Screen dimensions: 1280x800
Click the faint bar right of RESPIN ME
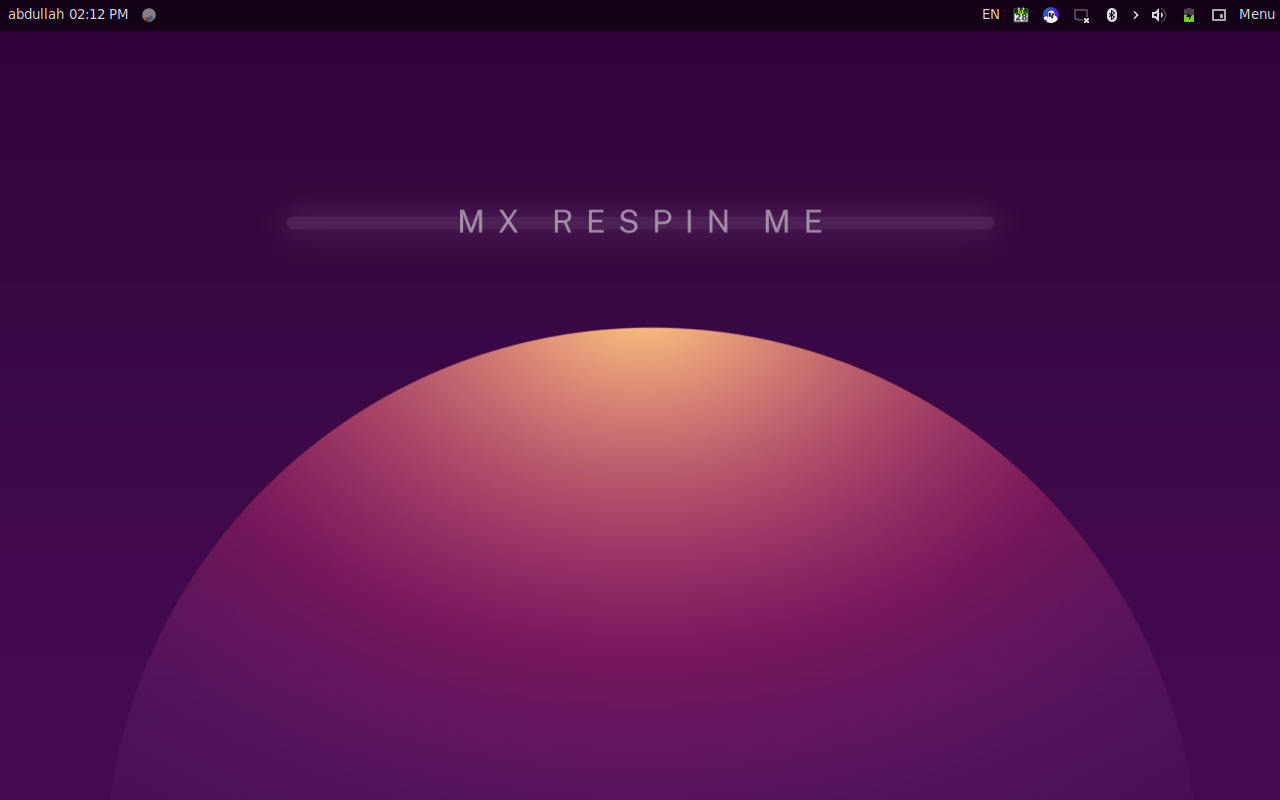pos(910,223)
